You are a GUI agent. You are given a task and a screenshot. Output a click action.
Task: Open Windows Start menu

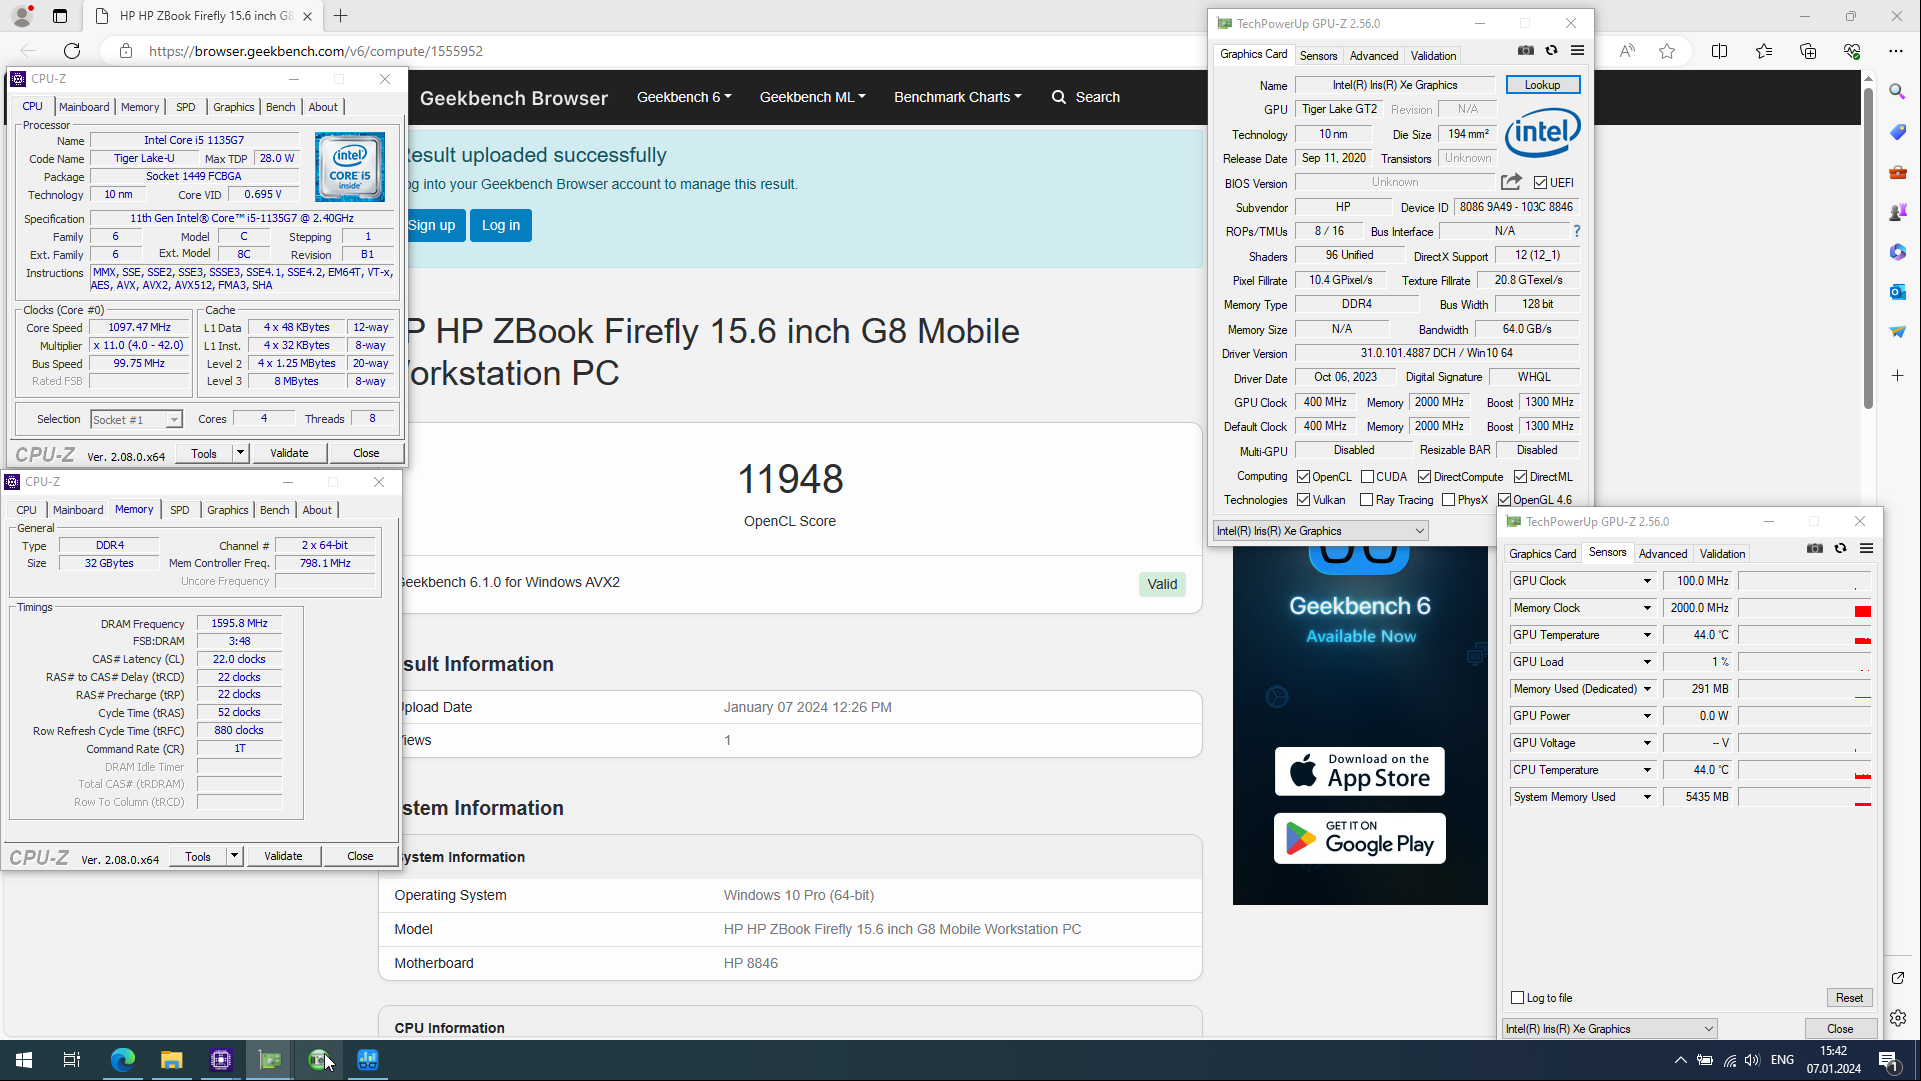pos(24,1060)
